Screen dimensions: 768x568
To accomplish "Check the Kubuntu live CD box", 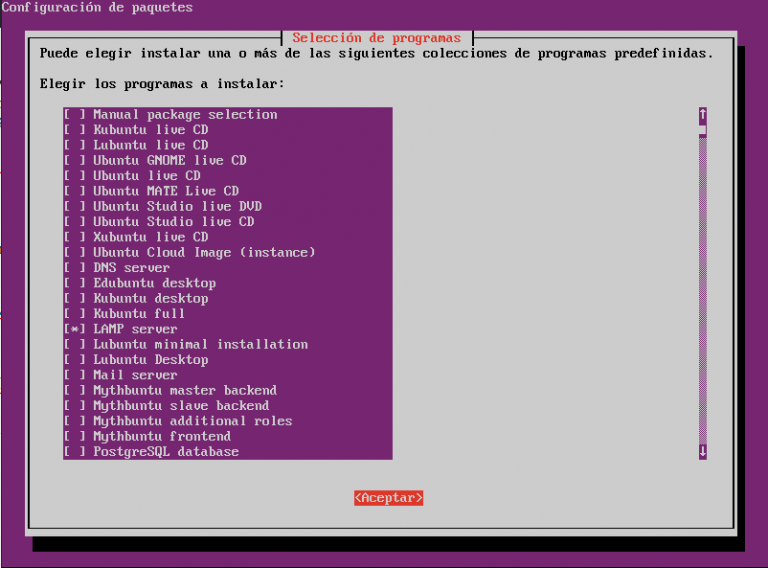I will [74, 130].
